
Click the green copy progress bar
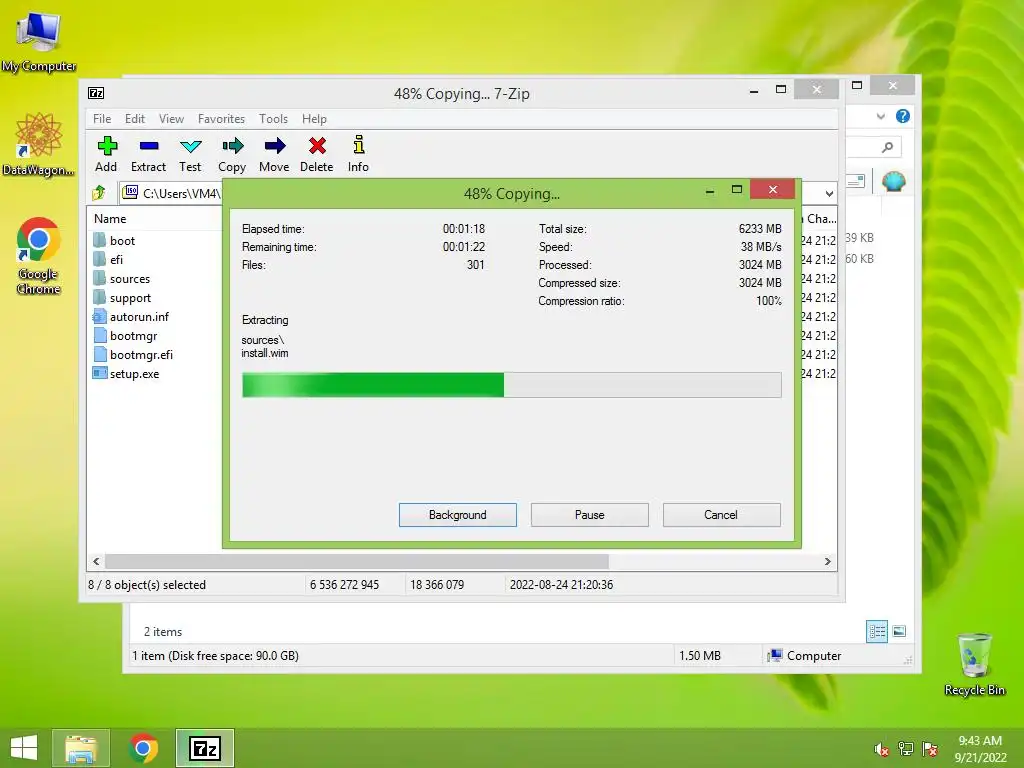click(x=511, y=385)
